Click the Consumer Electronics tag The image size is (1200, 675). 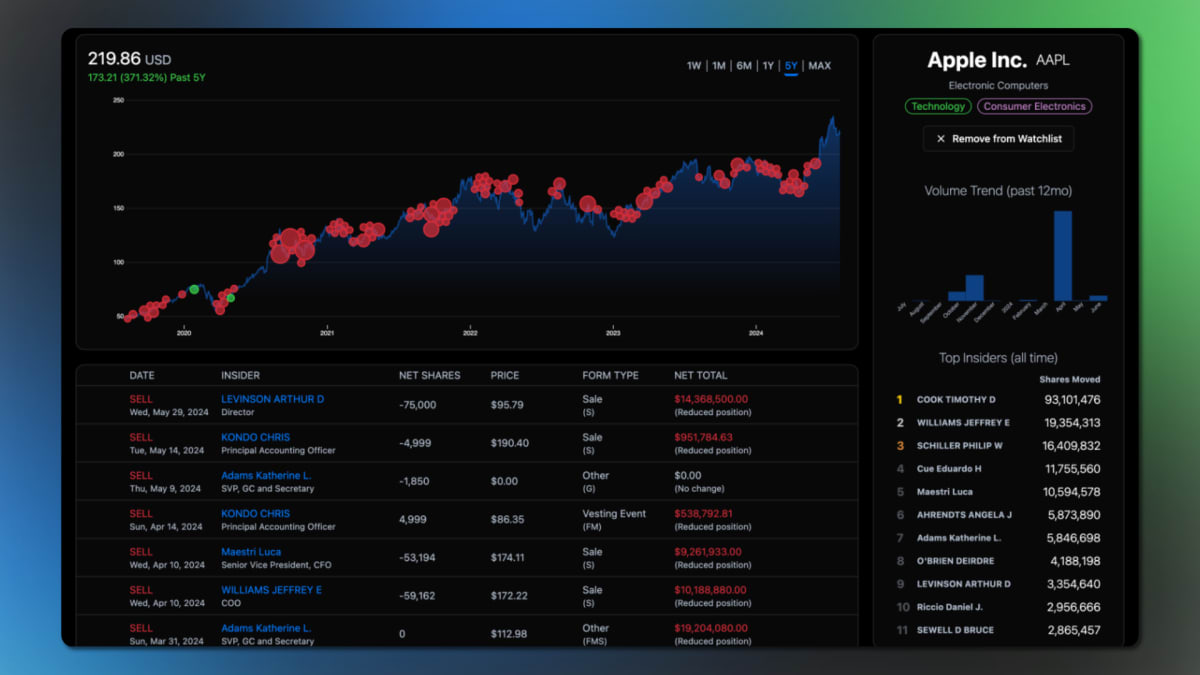1034,106
